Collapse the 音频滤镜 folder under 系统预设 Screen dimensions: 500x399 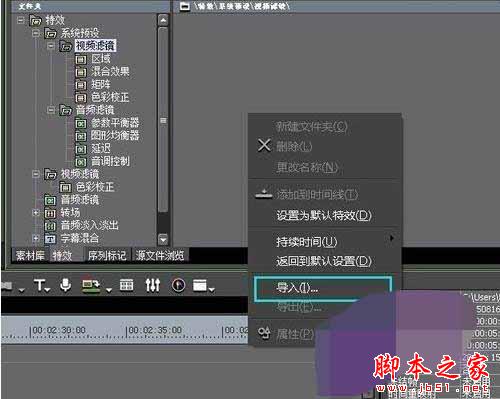[x=51, y=110]
